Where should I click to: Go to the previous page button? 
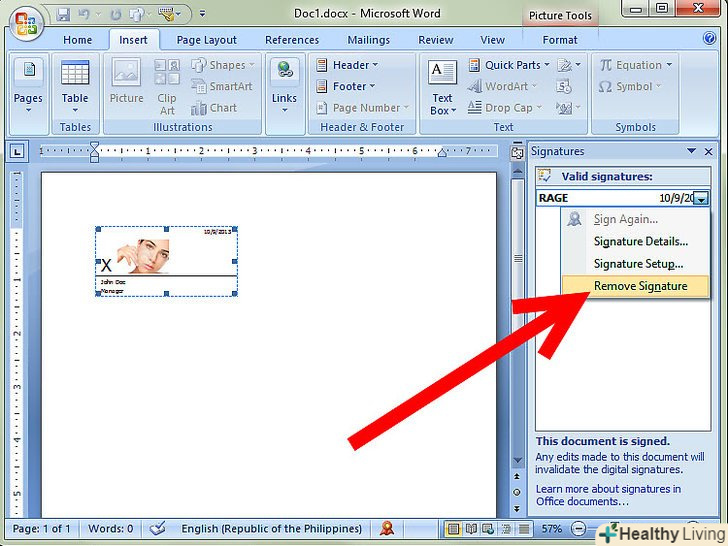pos(517,477)
